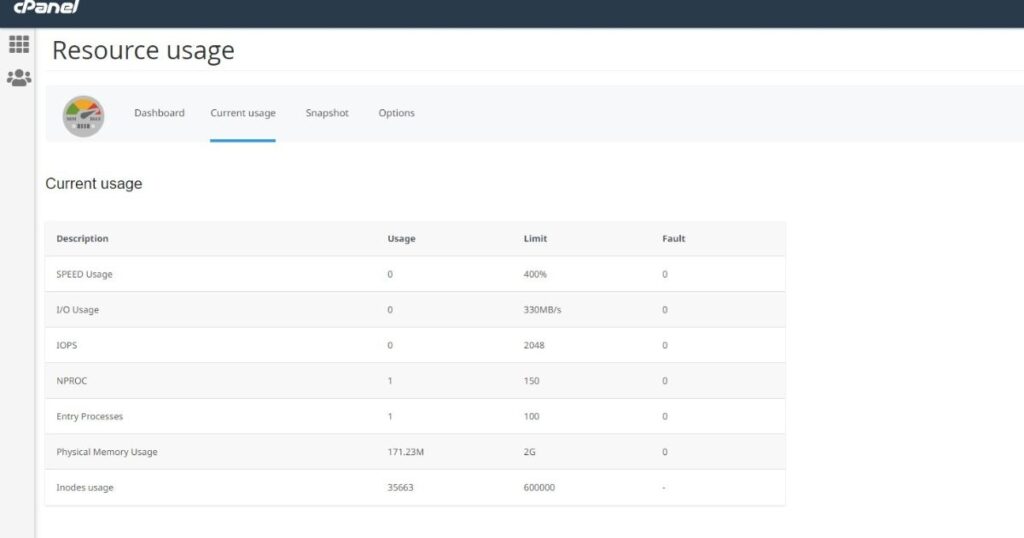The image size is (1024, 538).
Task: Switch to the Dashboard tab
Action: [x=159, y=113]
